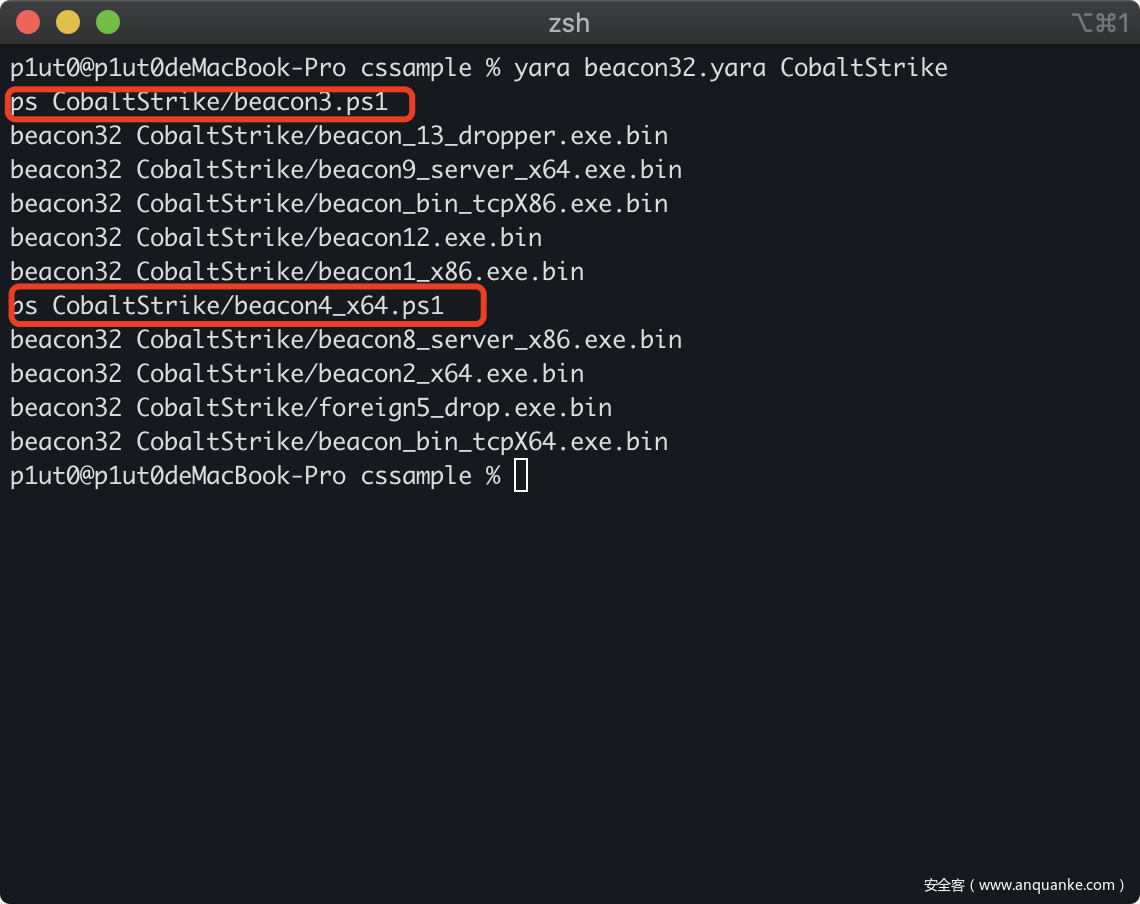Click the red close window button

[28, 22]
